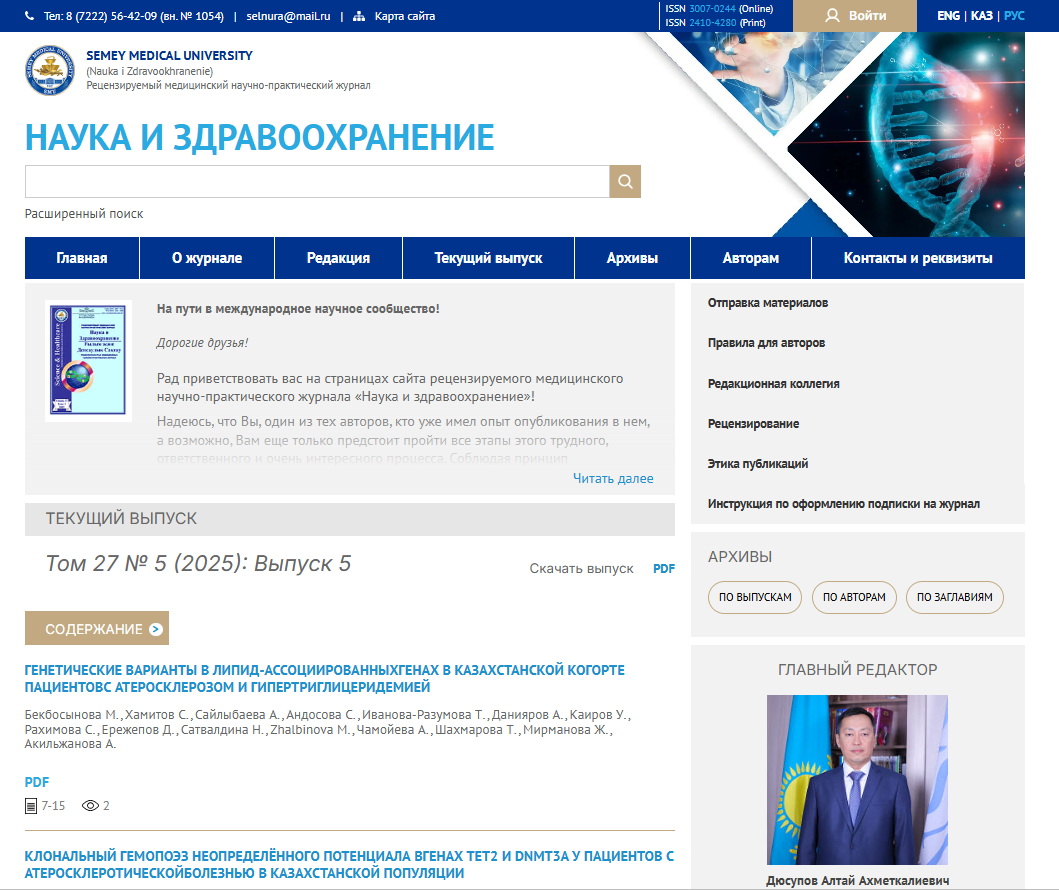Open Карта сайта link
The height and width of the screenshot is (890, 1059).
pyautogui.click(x=405, y=16)
